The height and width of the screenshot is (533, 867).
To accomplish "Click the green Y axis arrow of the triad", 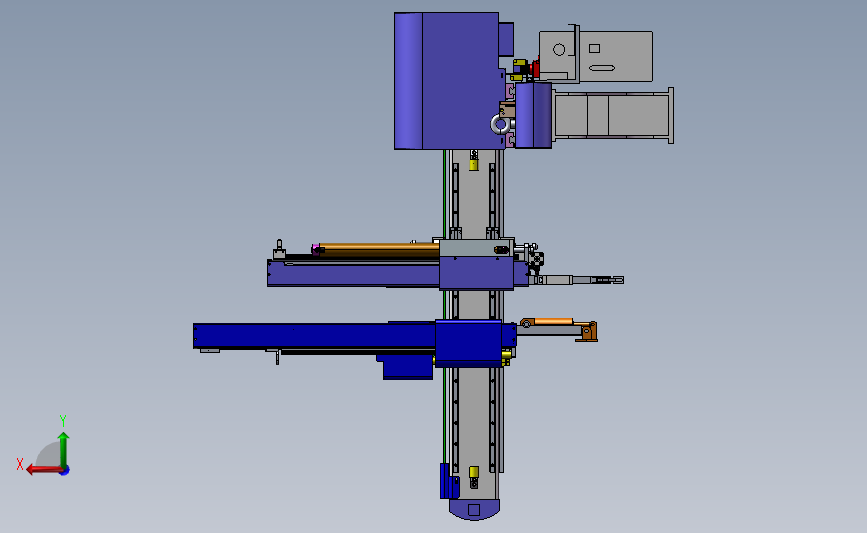I will point(64,450).
